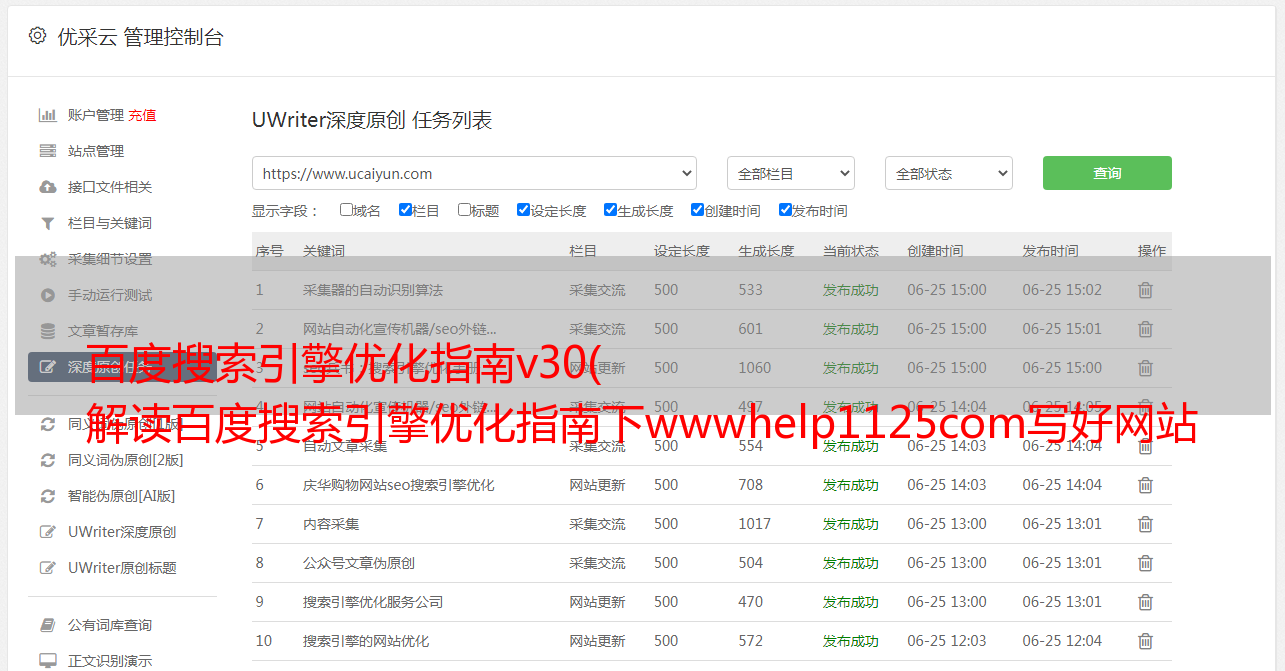
Task: Click the cloud upload icon for 接口文件相关
Action: 47,187
